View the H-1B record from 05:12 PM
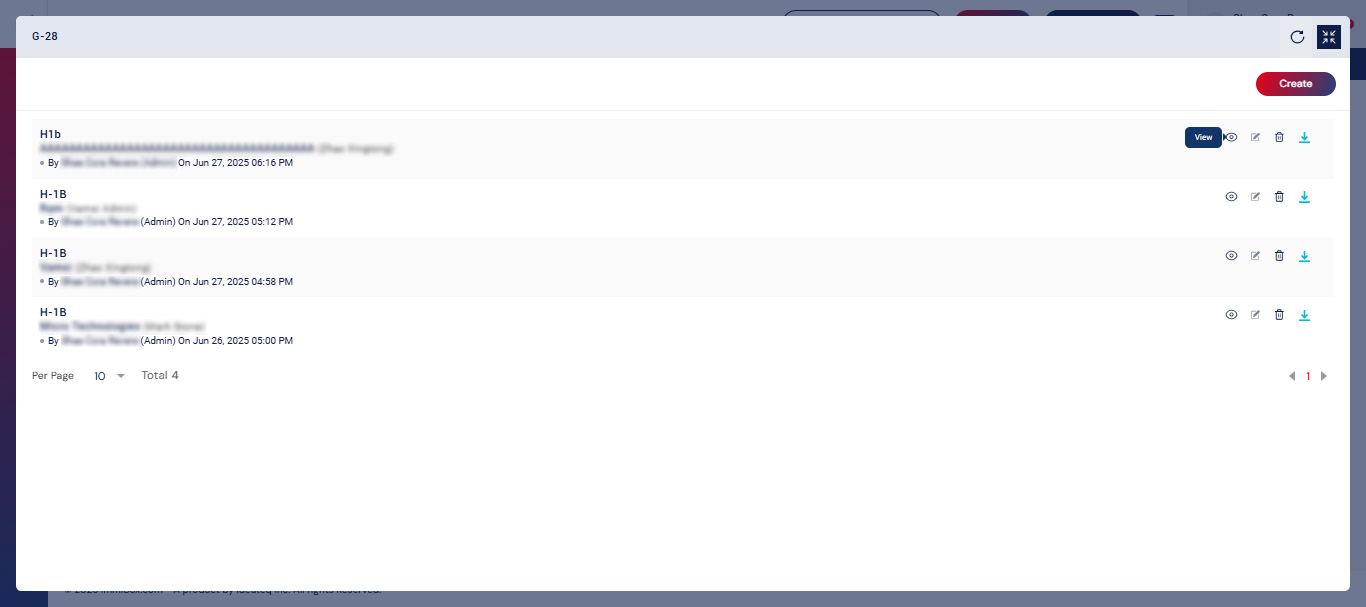 [x=1231, y=197]
